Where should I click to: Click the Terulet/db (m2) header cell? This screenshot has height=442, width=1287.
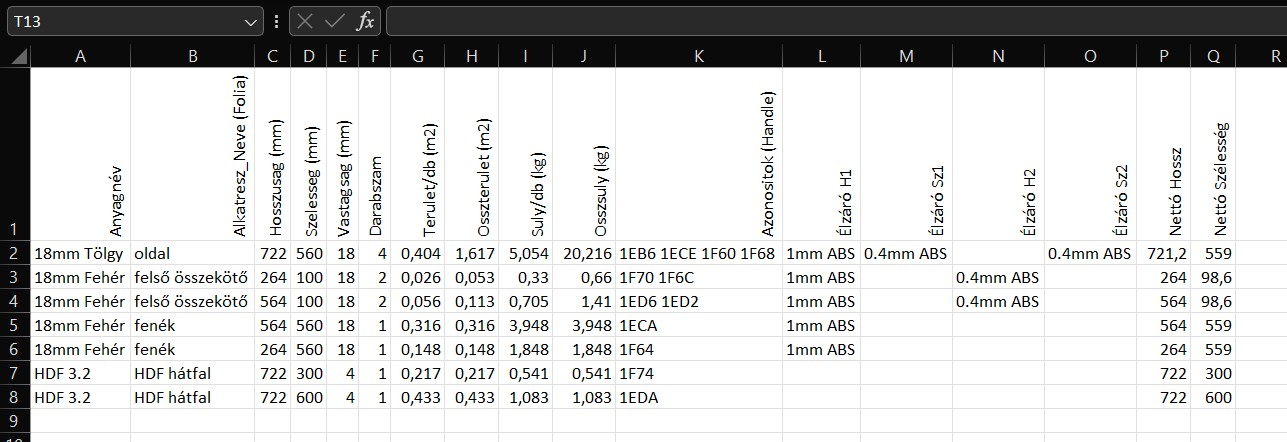pos(418,153)
